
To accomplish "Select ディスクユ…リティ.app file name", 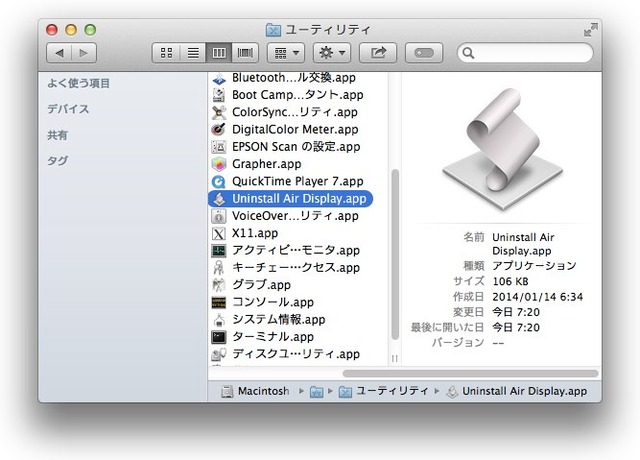I will tap(296, 354).
